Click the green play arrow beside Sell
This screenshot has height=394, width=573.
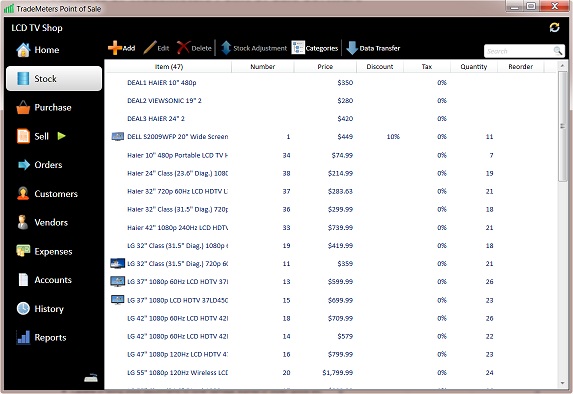click(61, 136)
